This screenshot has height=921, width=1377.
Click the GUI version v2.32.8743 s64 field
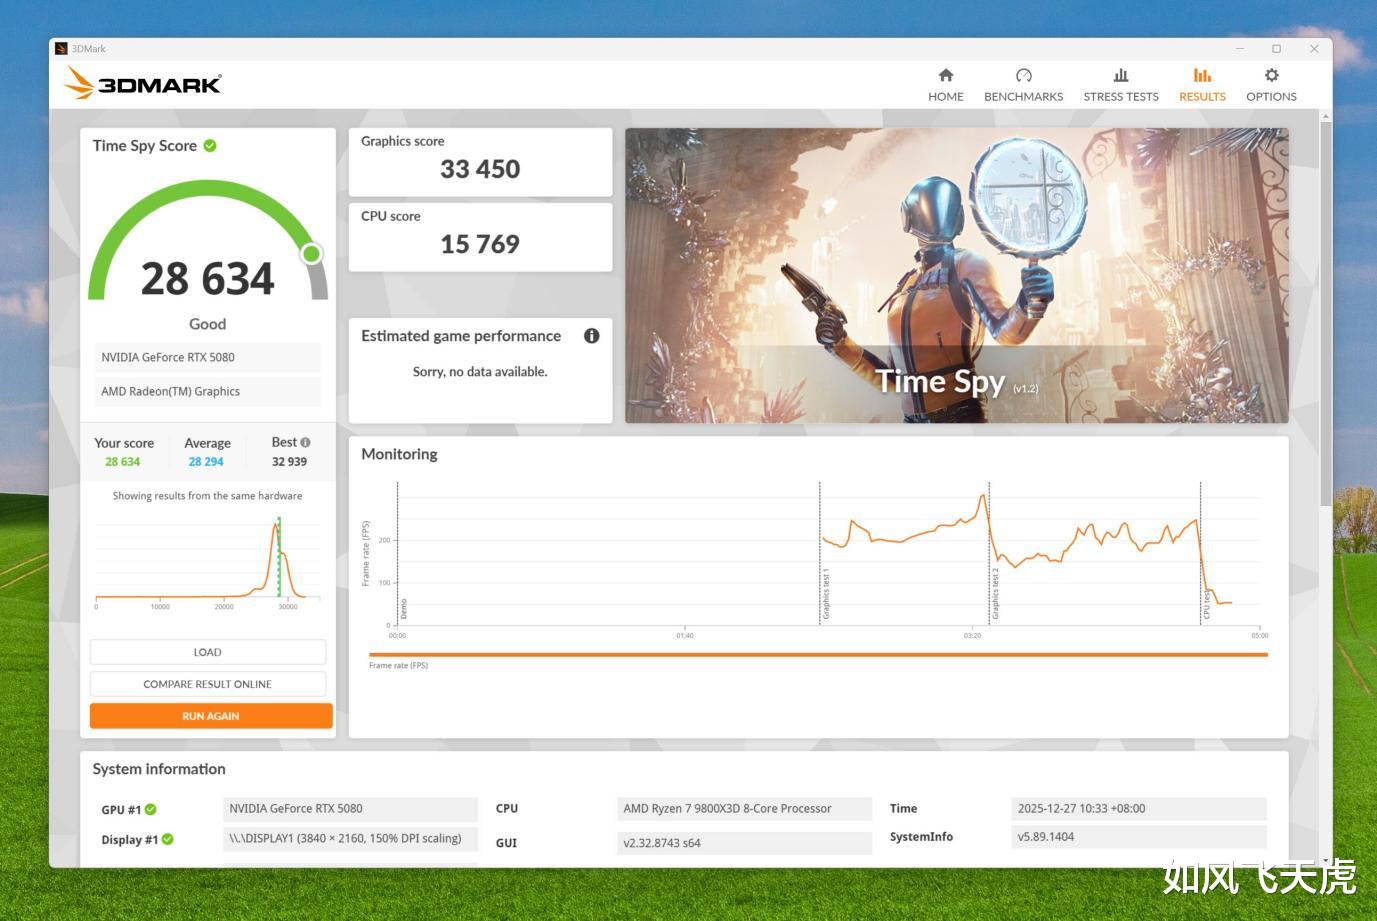pyautogui.click(x=744, y=843)
